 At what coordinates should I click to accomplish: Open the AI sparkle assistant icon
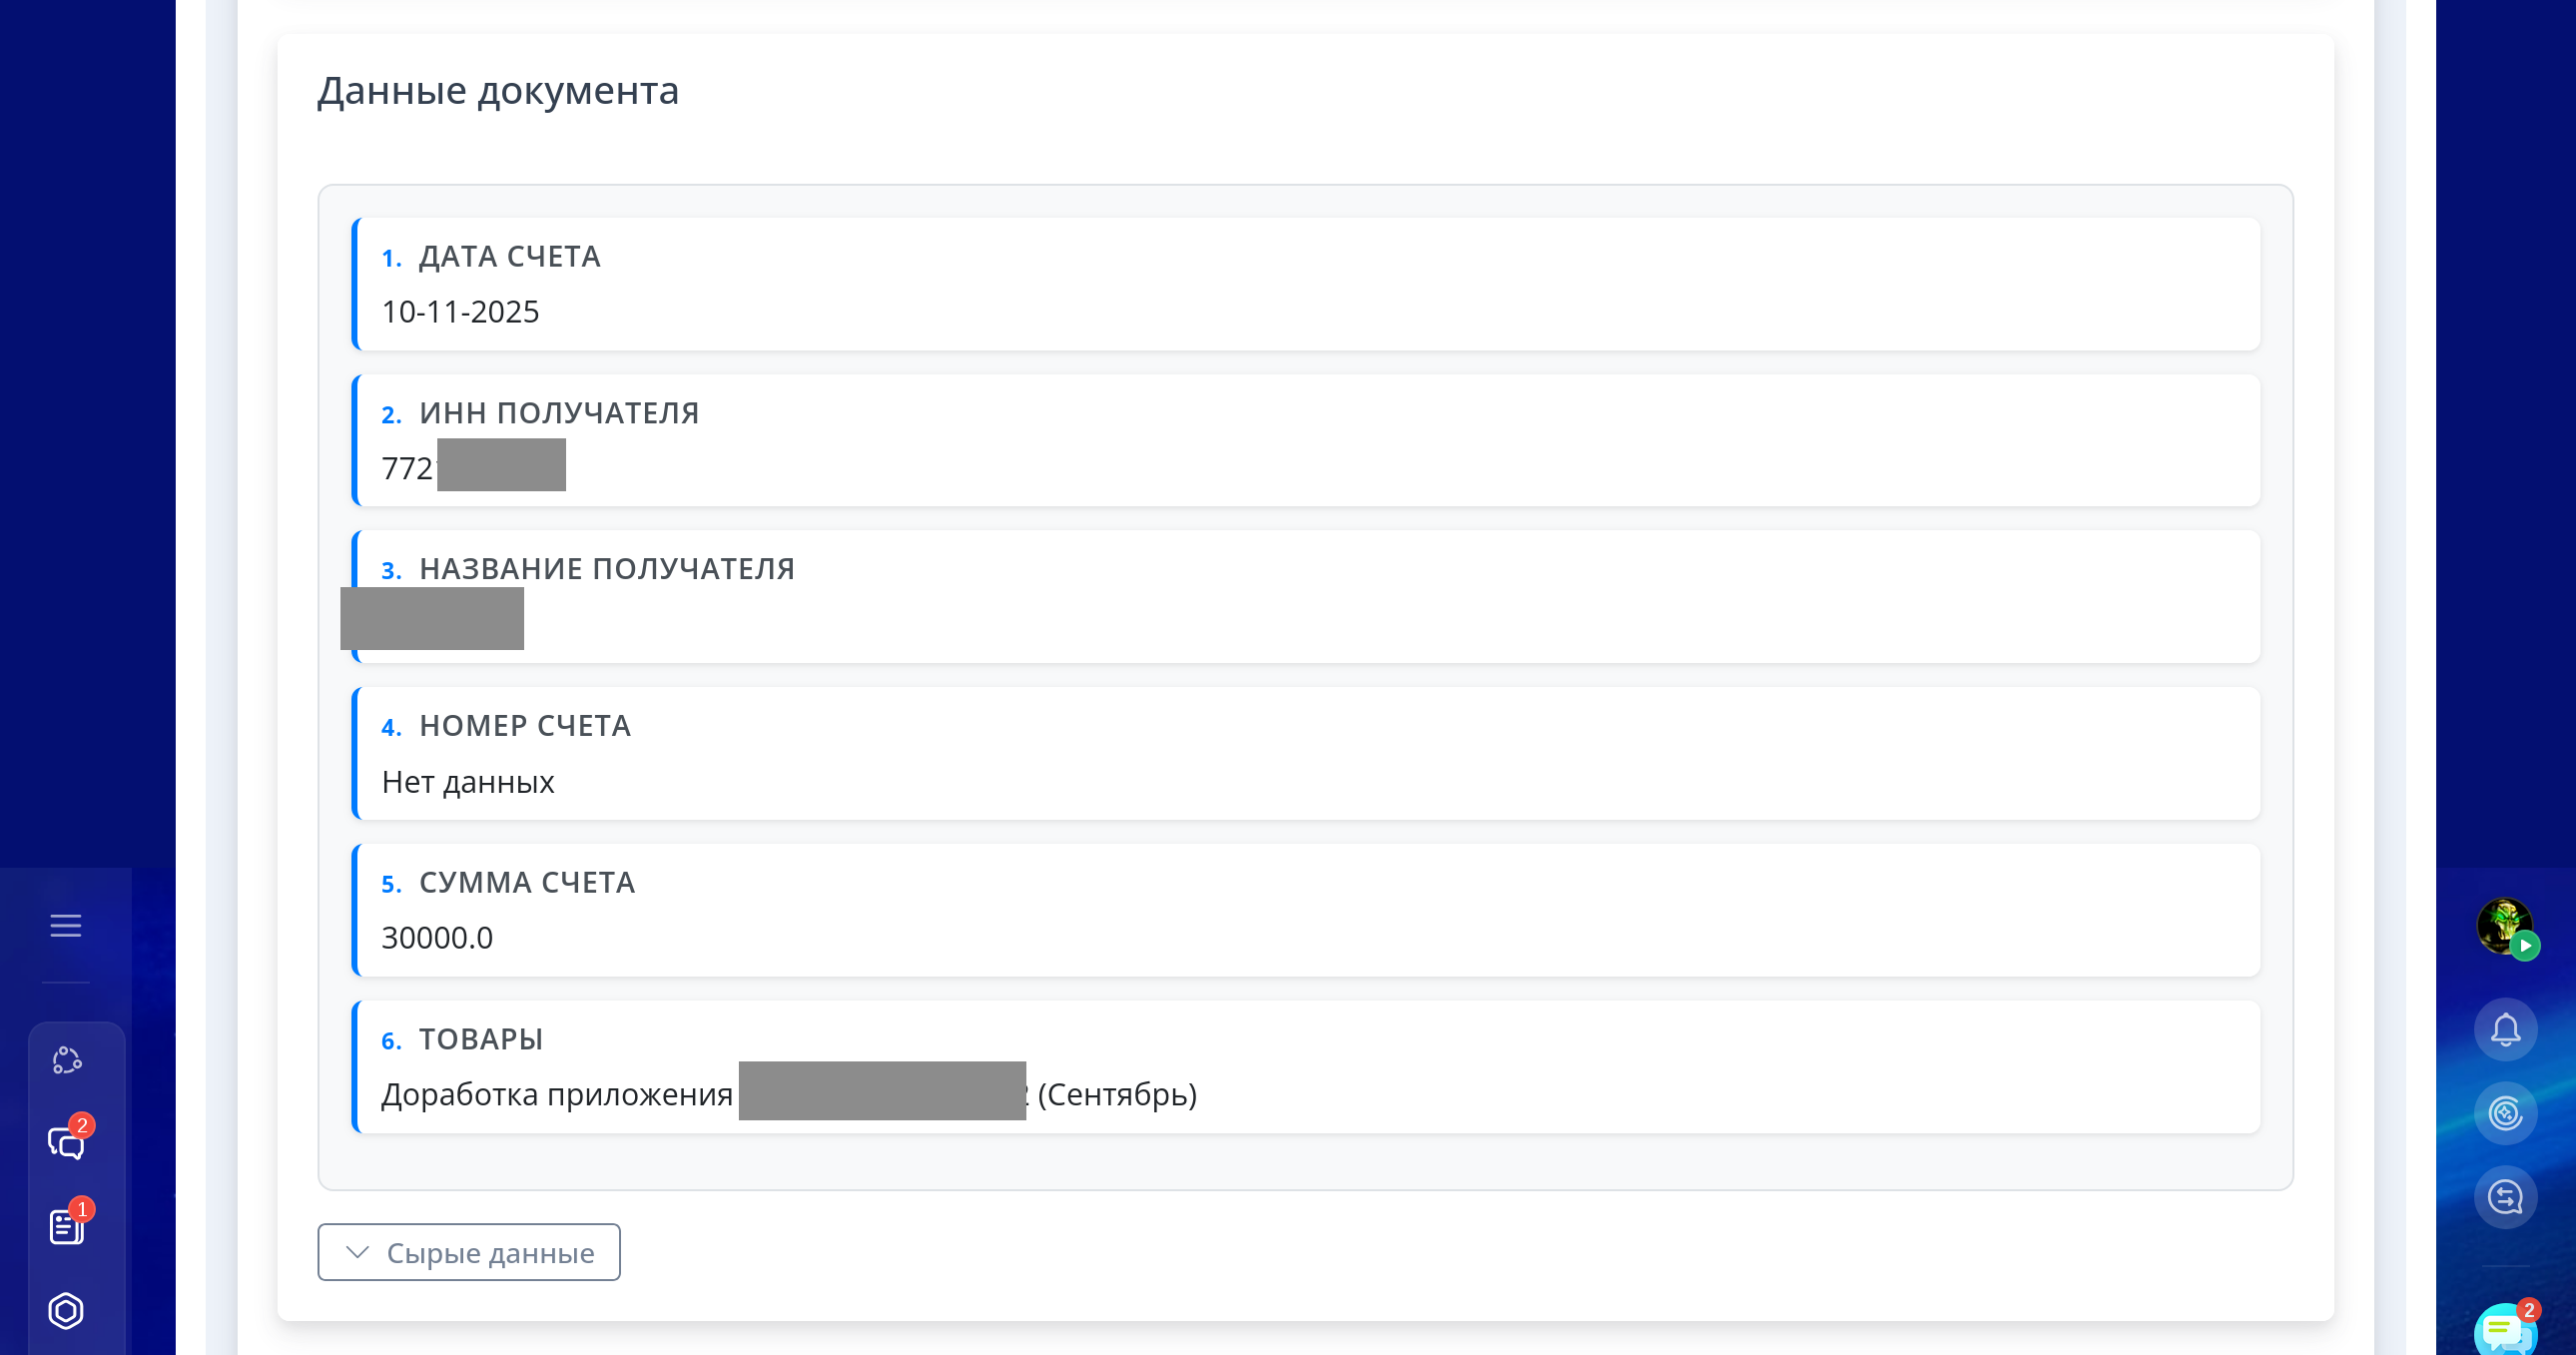pyautogui.click(x=2505, y=1113)
